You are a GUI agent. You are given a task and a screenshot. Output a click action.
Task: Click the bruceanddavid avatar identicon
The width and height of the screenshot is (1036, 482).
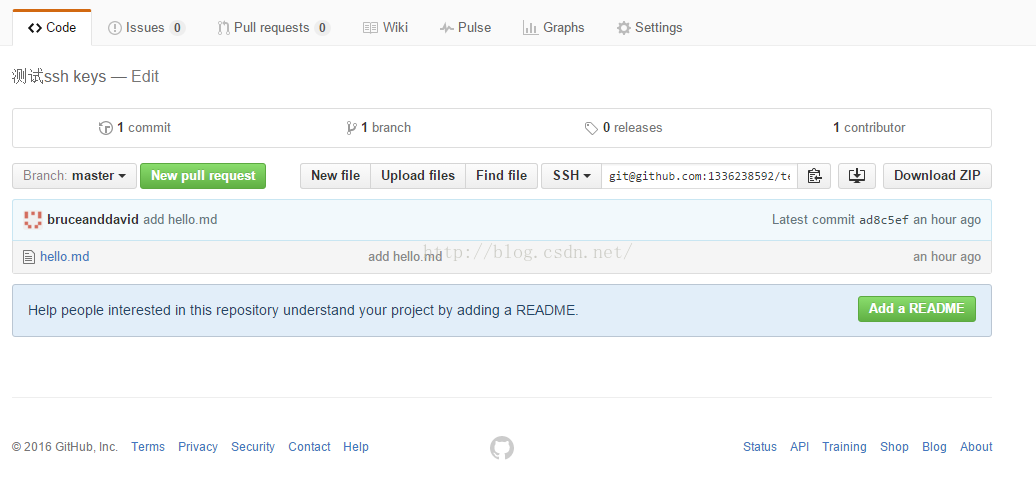(x=33, y=220)
